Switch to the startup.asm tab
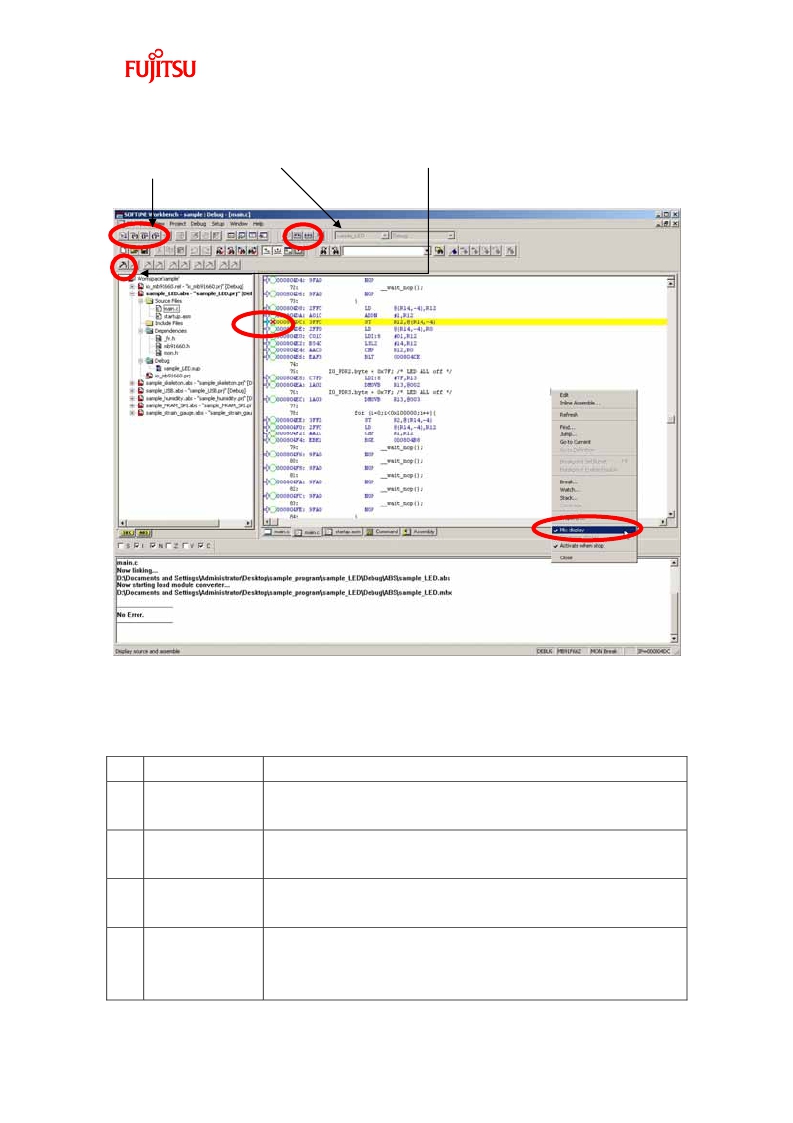Viewport: 793px width, 1123px height. [x=342, y=532]
